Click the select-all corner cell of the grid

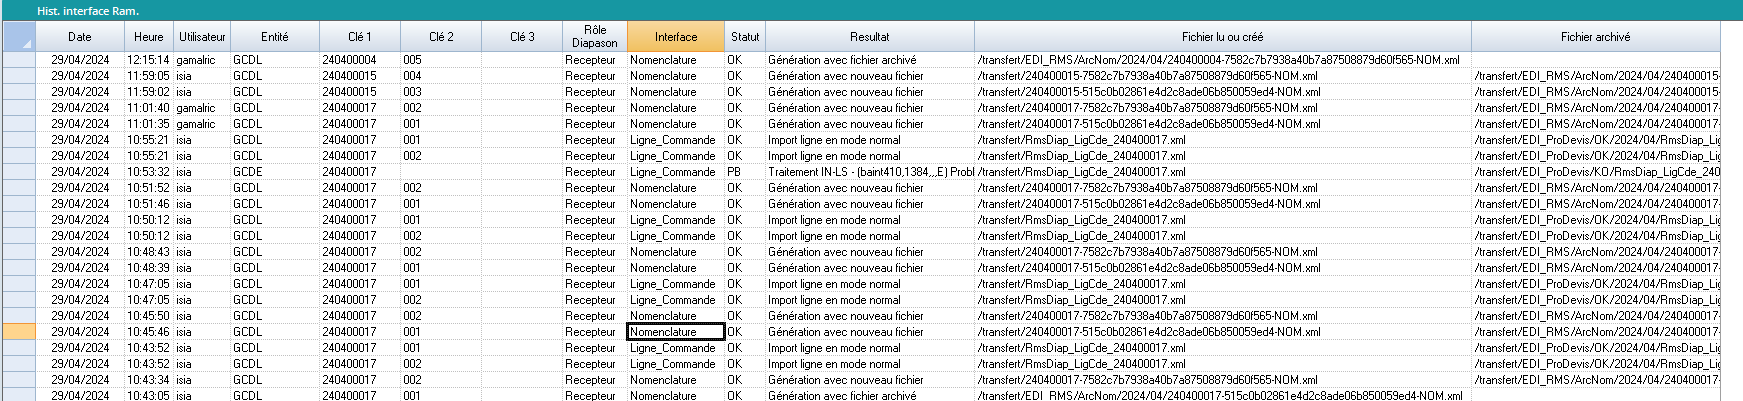[19, 37]
